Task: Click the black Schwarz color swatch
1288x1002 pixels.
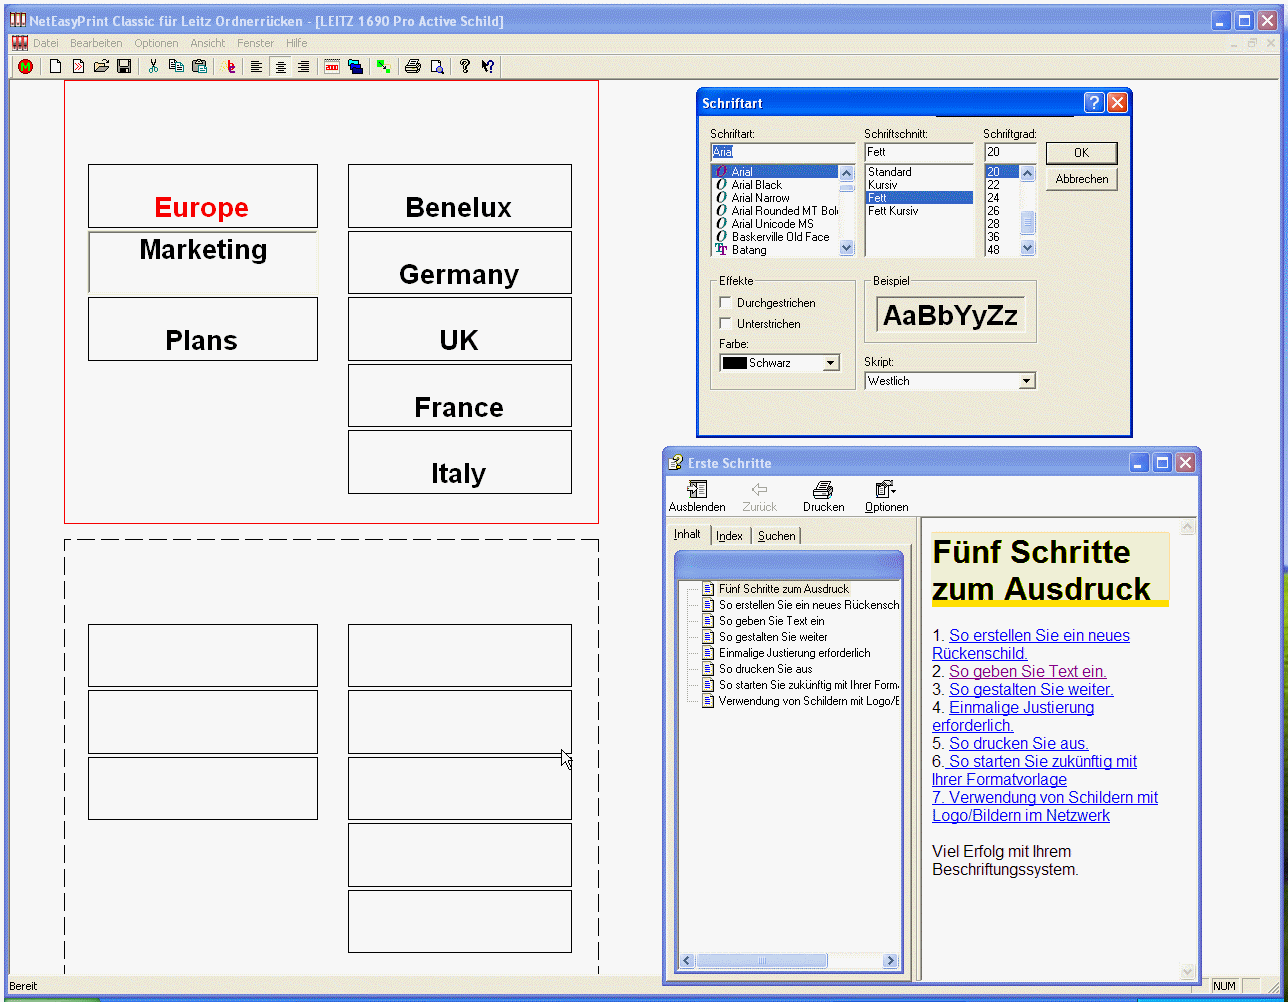Action: pyautogui.click(x=735, y=363)
